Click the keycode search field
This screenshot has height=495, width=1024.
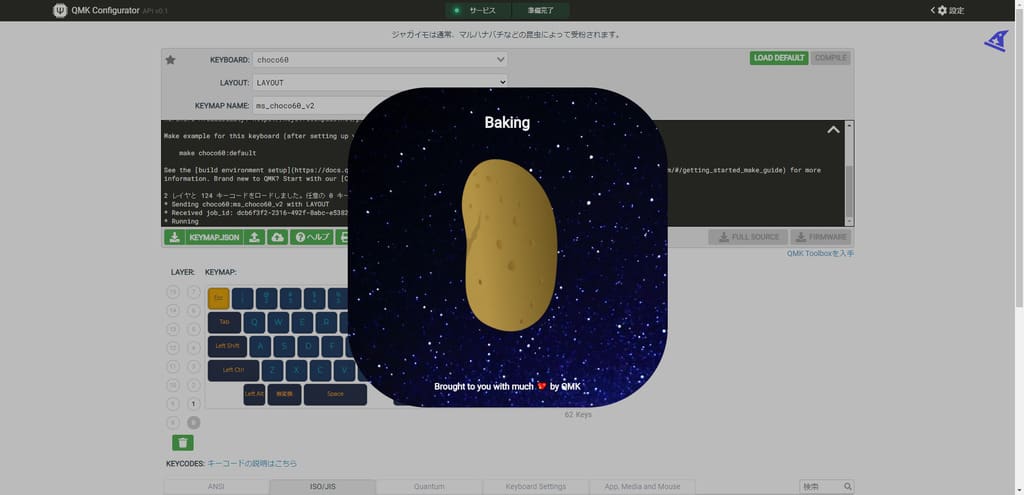[x=820, y=487]
